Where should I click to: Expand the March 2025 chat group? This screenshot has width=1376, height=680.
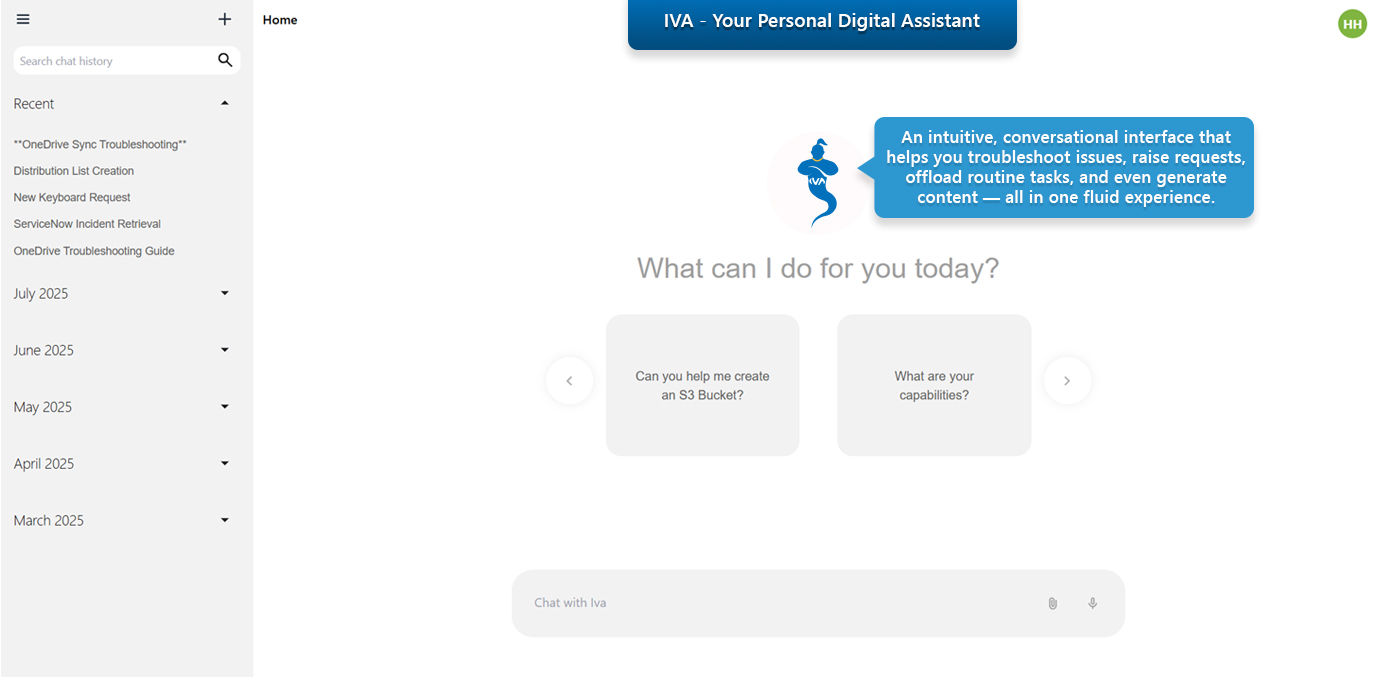[225, 520]
